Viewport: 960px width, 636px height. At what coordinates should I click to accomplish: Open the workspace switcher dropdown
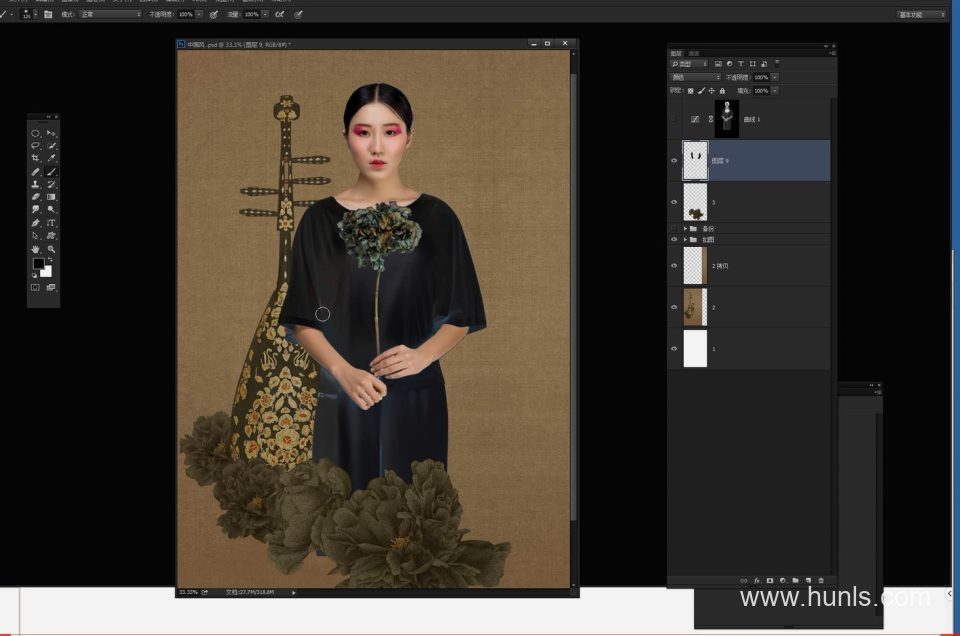point(921,14)
